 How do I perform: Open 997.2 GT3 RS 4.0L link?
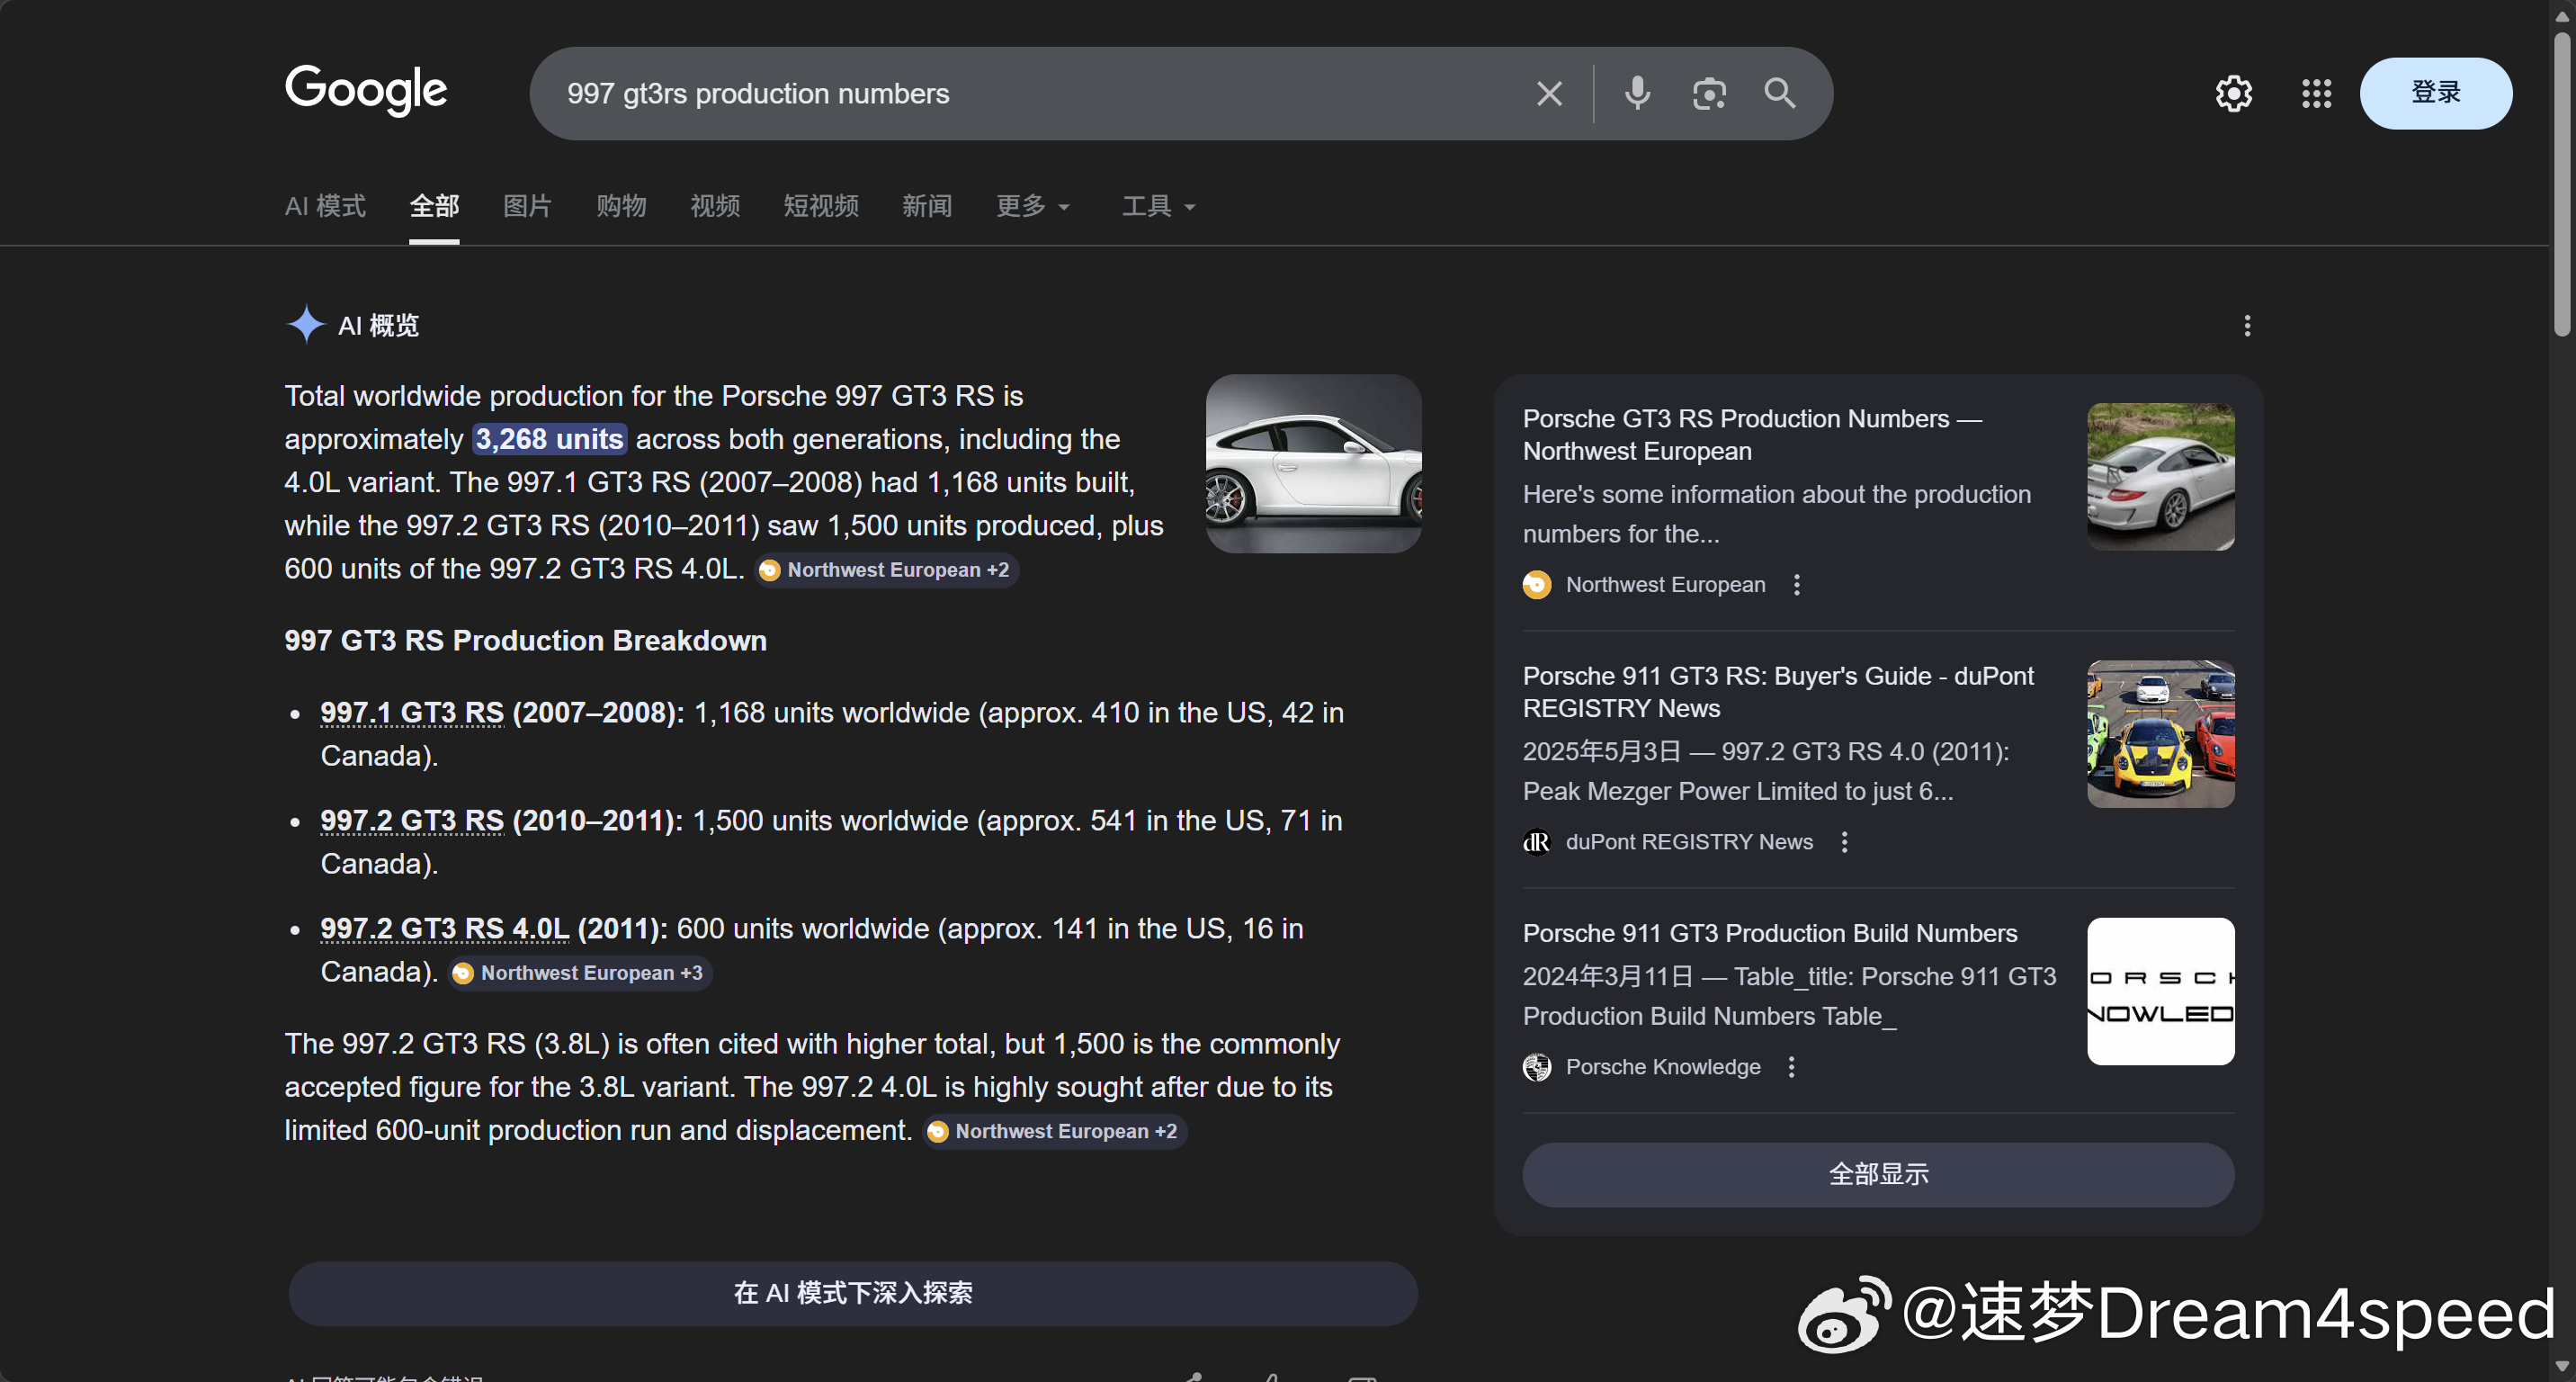444,929
